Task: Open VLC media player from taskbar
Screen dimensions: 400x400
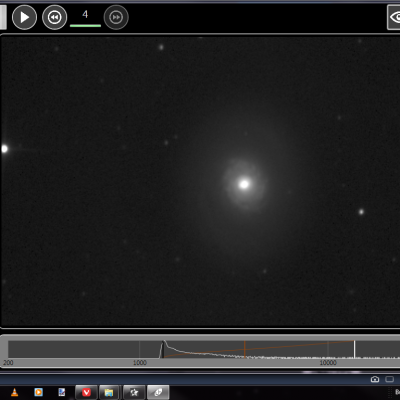Action: [x=14, y=392]
